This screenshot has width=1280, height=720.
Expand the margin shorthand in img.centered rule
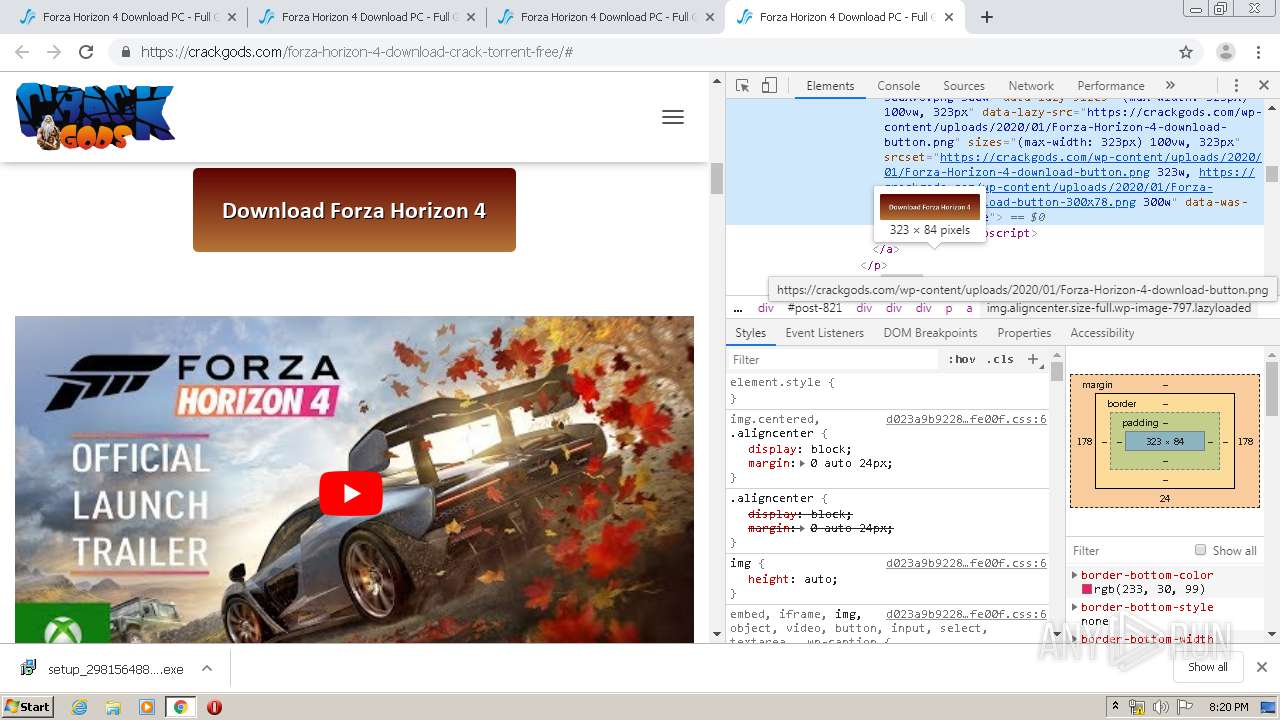[x=801, y=464]
